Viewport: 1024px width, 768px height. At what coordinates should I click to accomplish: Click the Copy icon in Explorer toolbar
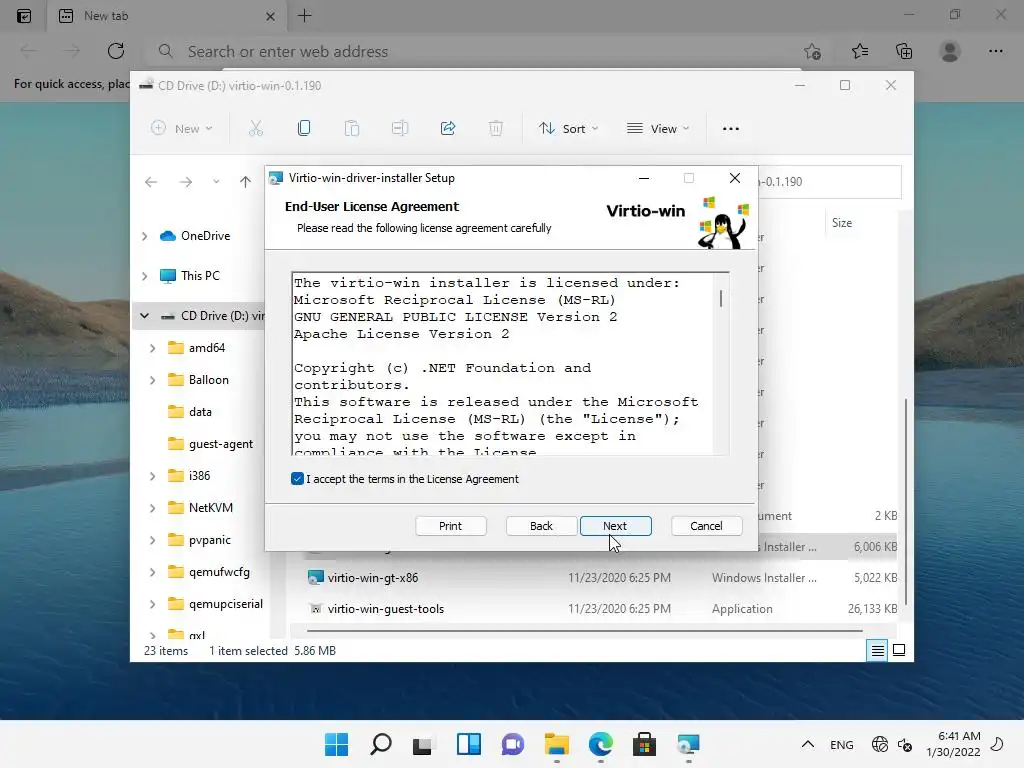pos(304,129)
